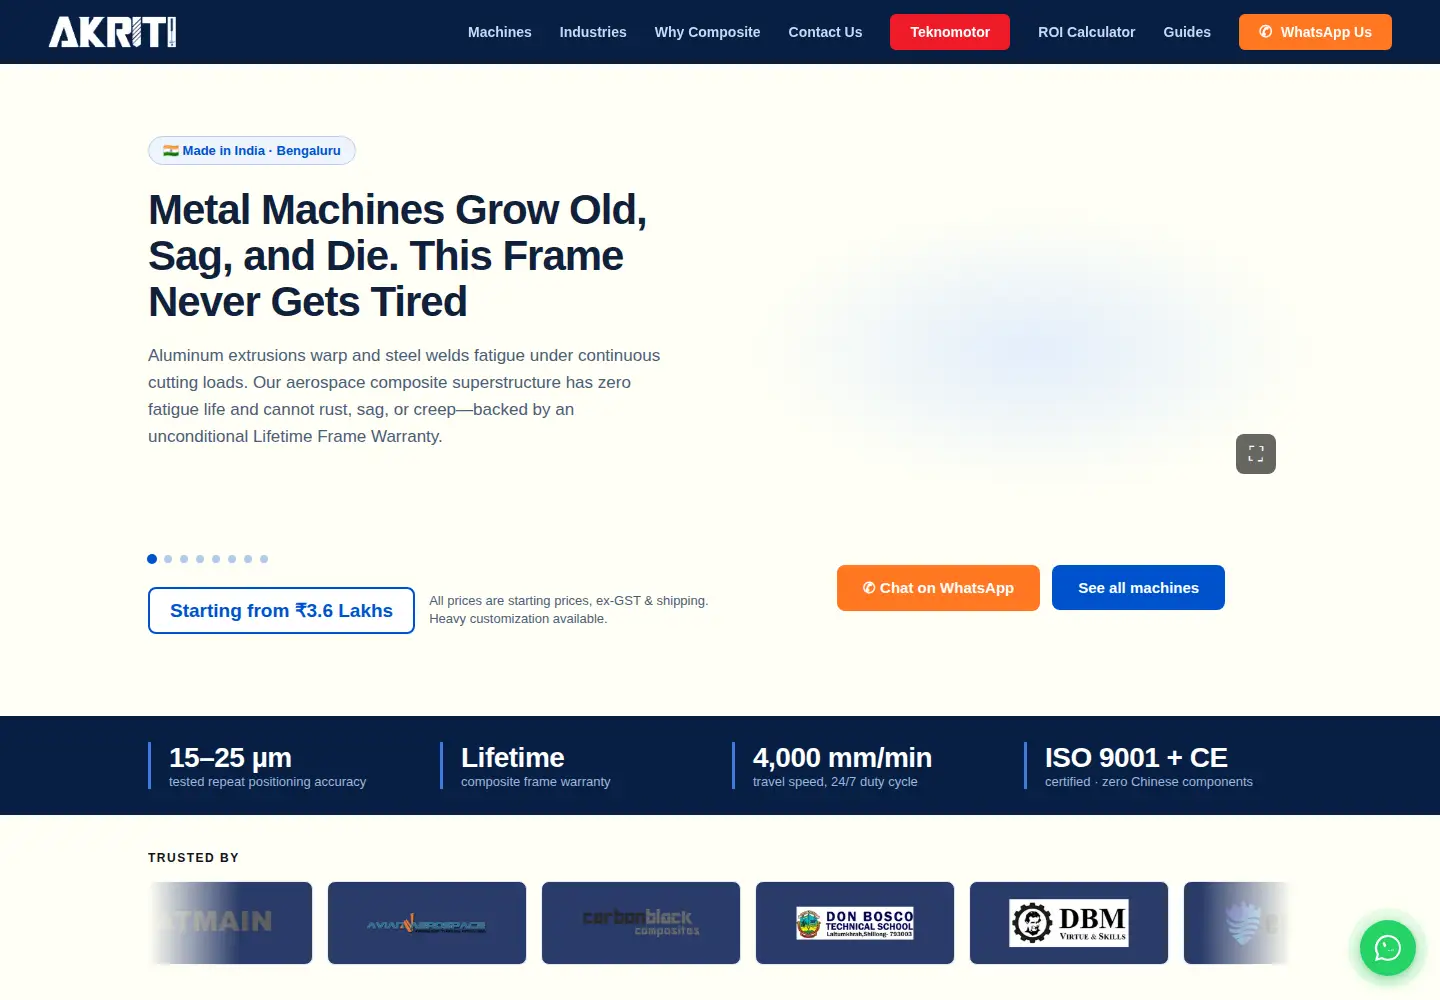Image resolution: width=1440 pixels, height=1000 pixels.
Task: Click the DBM Virtue & Skills logo
Action: [x=1069, y=923]
